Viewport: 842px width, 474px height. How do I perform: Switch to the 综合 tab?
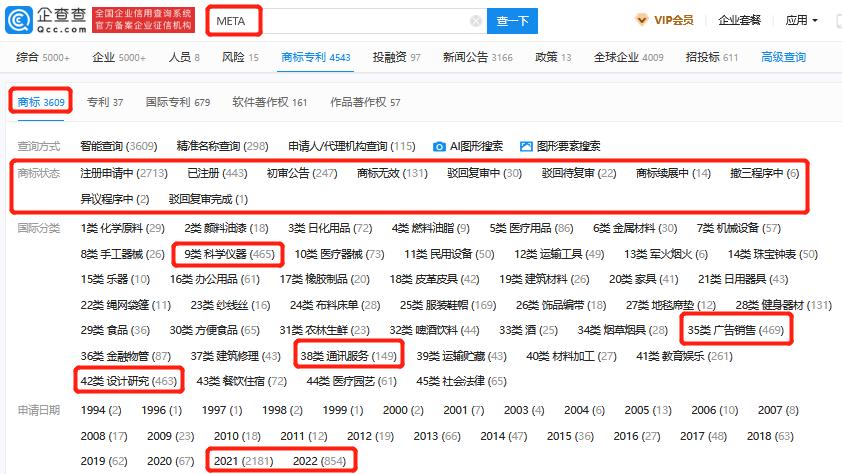[42, 57]
